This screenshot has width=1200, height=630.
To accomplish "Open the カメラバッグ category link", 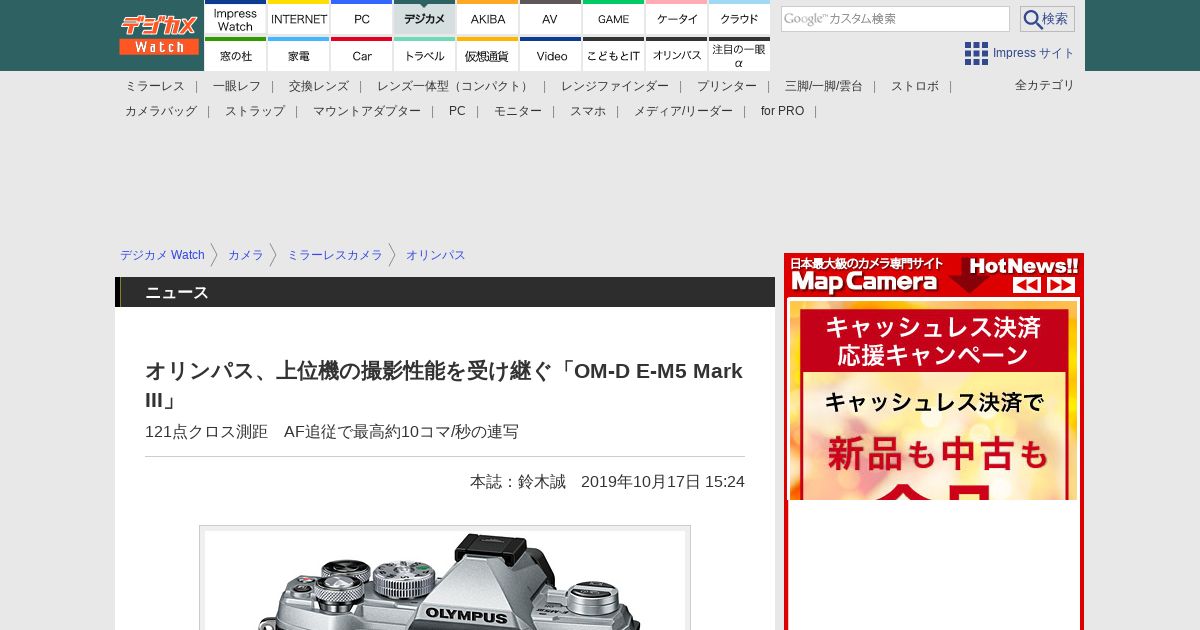I will pos(161,111).
